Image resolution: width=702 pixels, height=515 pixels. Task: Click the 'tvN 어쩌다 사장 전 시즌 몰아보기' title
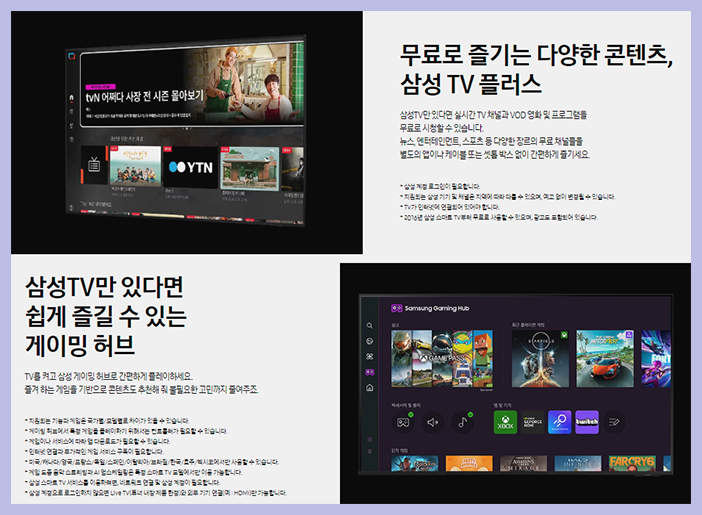145,96
